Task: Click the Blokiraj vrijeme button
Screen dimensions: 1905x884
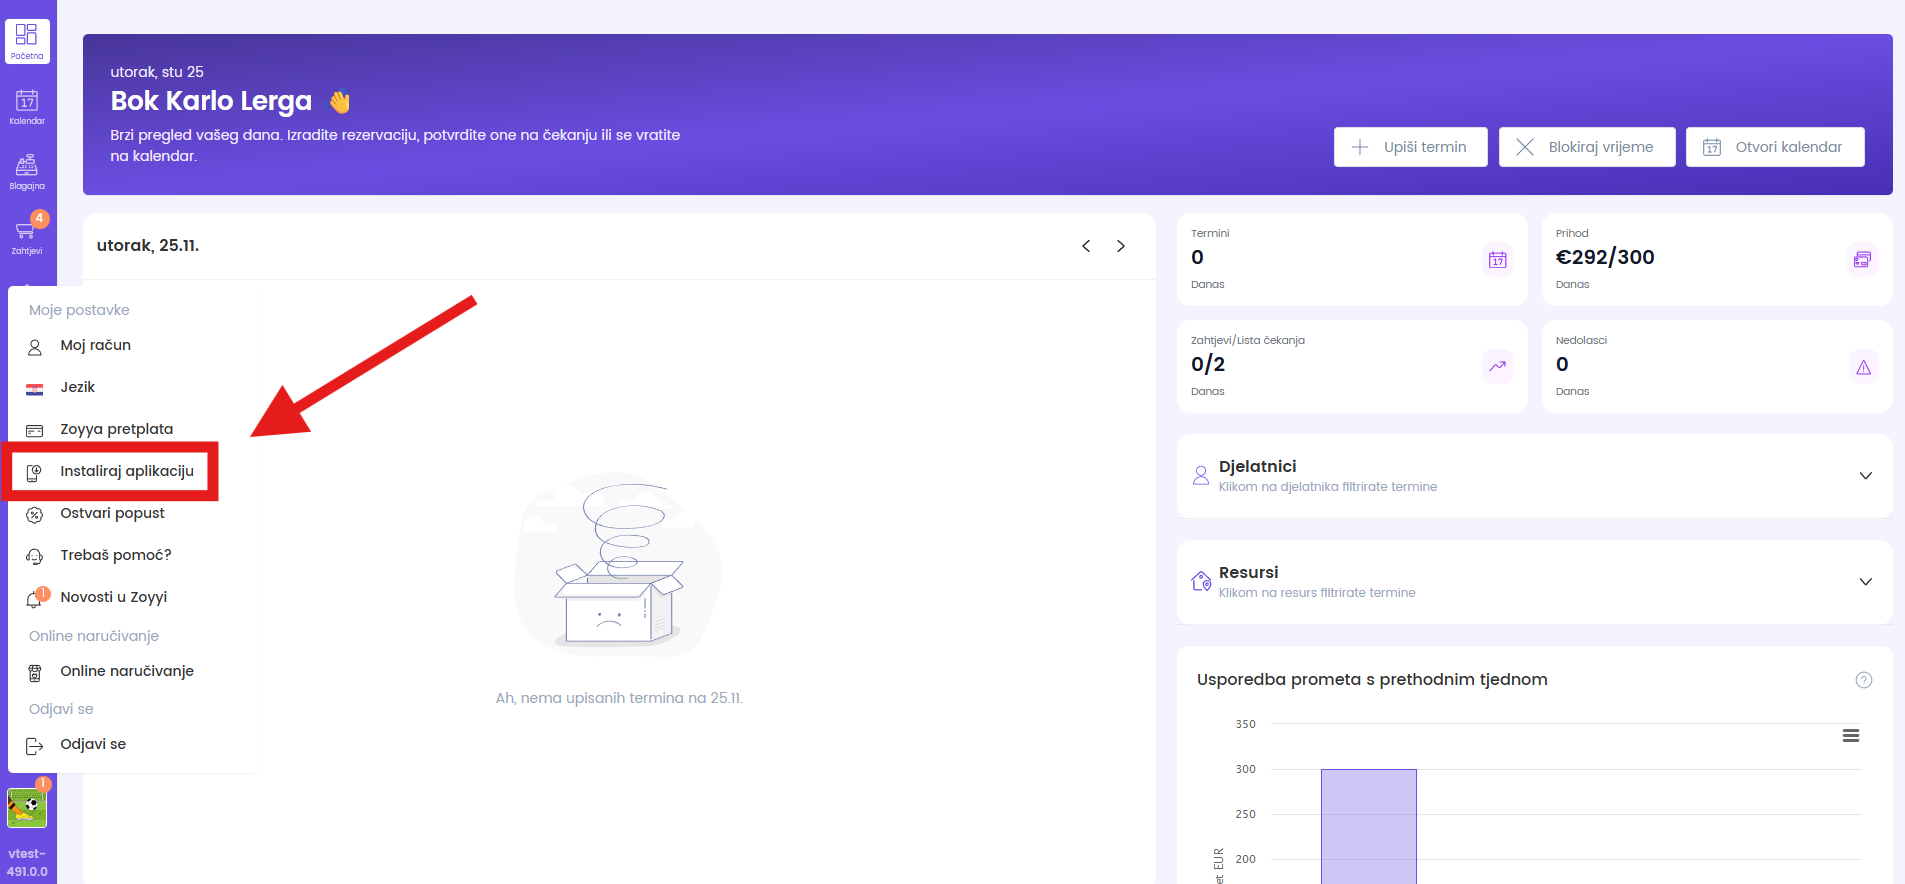Action: (x=1586, y=147)
